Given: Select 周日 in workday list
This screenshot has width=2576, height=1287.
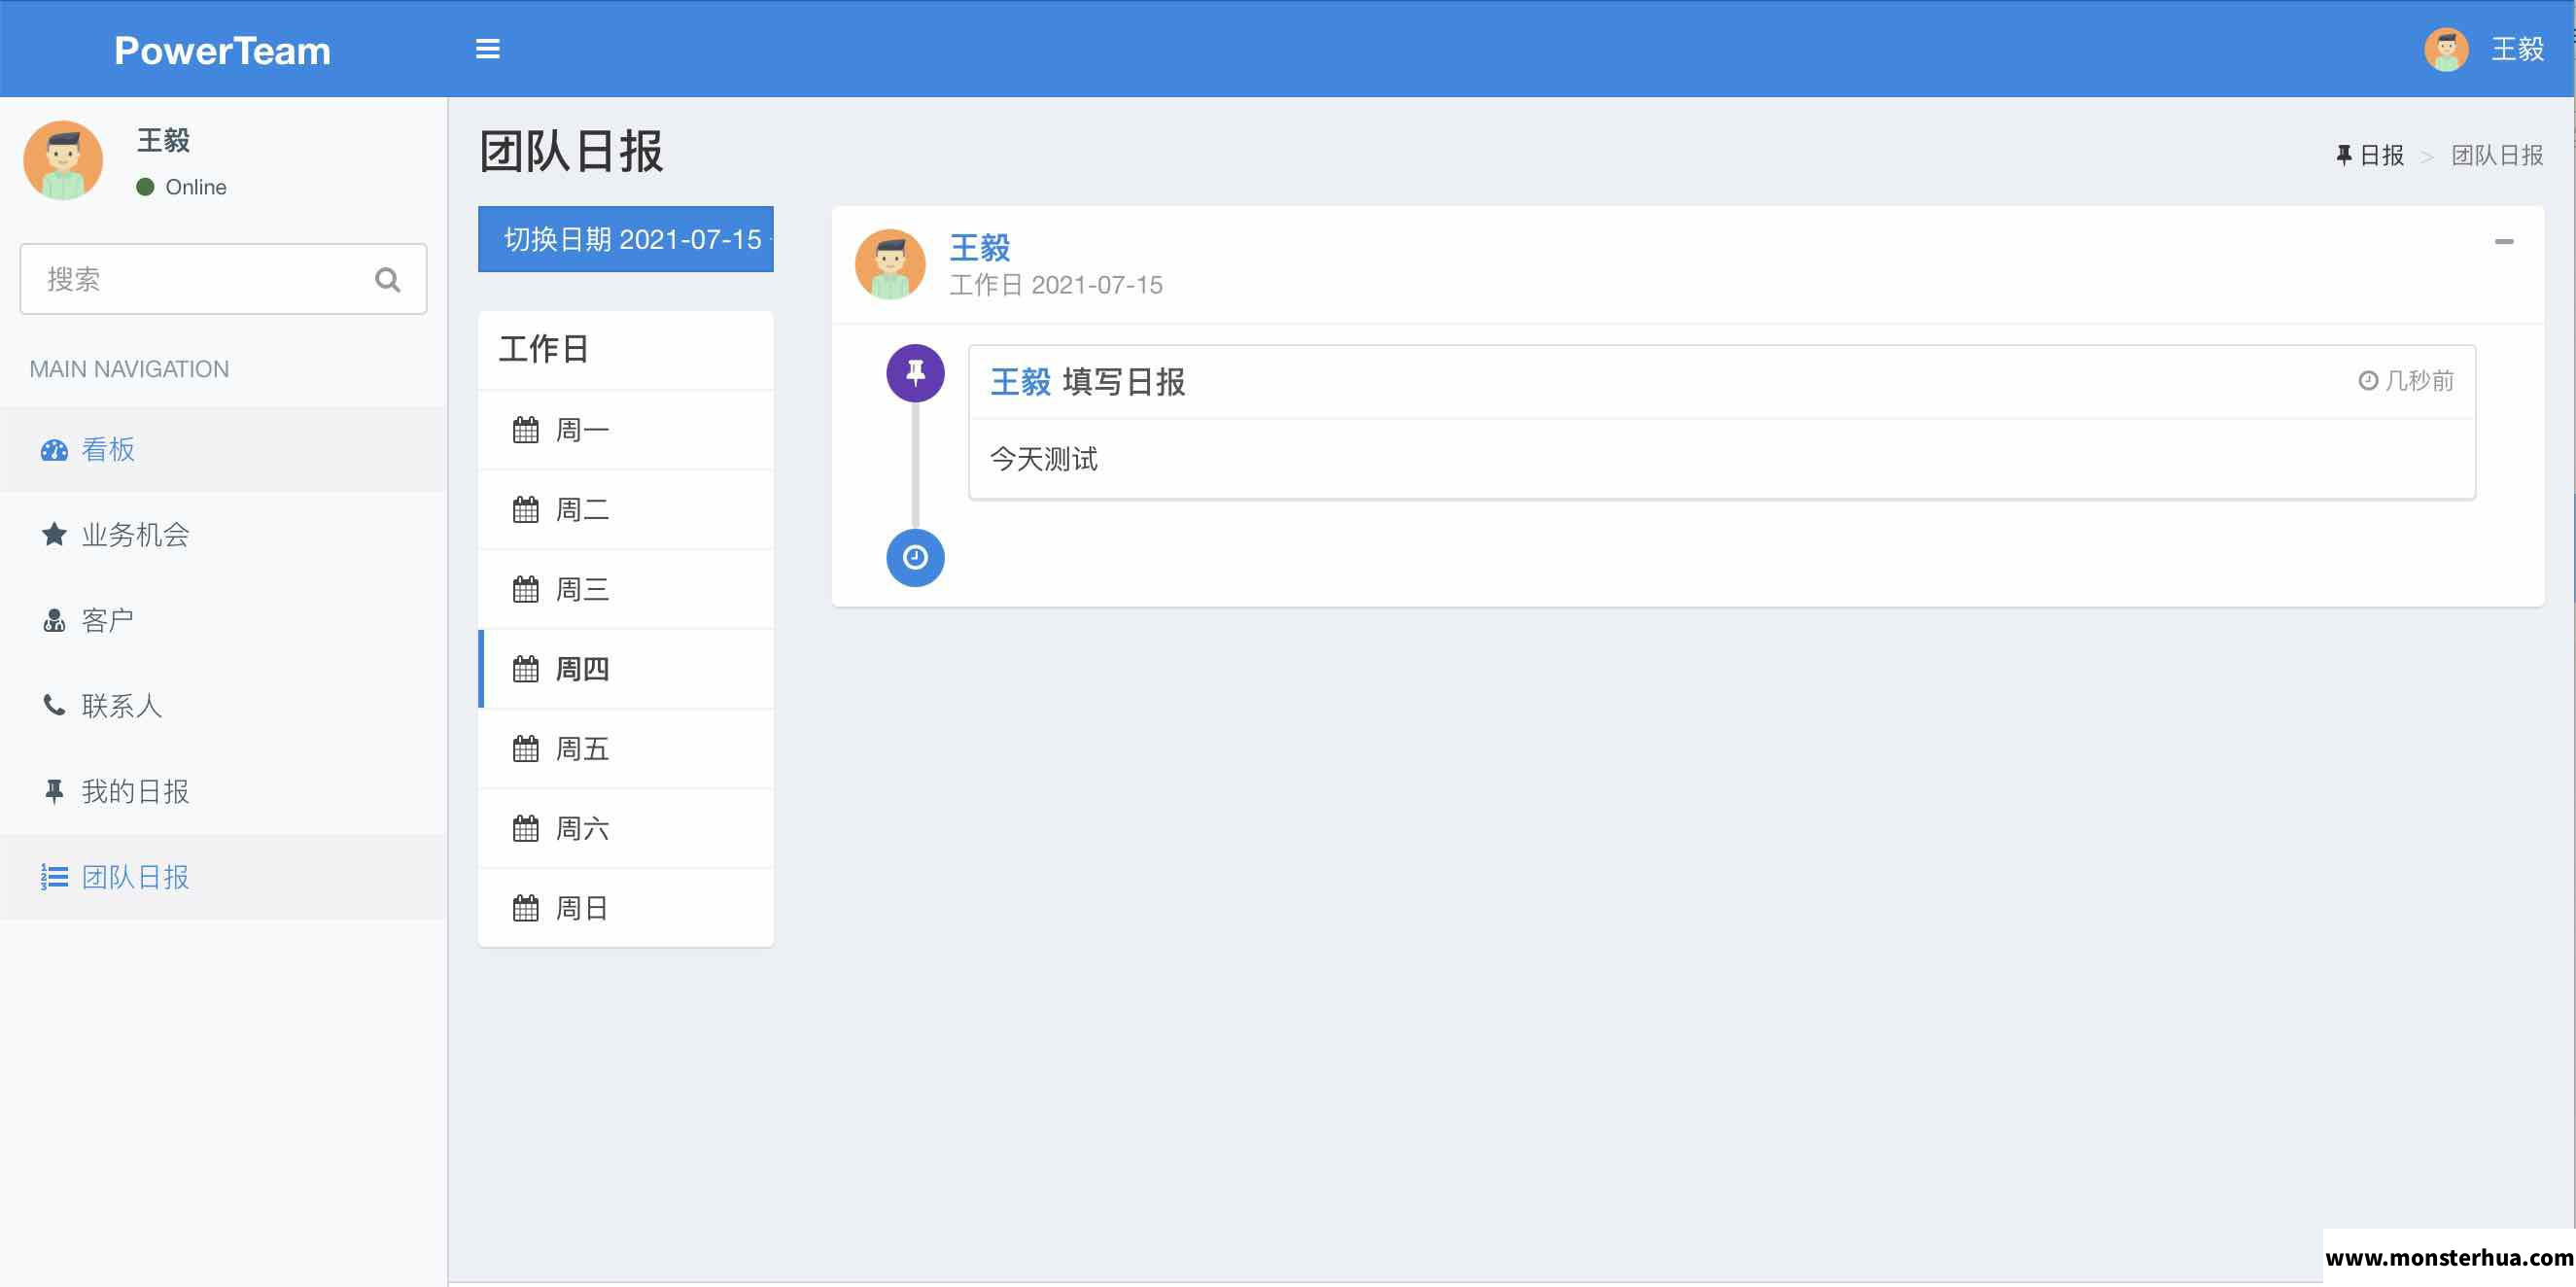Looking at the screenshot, I should [626, 908].
